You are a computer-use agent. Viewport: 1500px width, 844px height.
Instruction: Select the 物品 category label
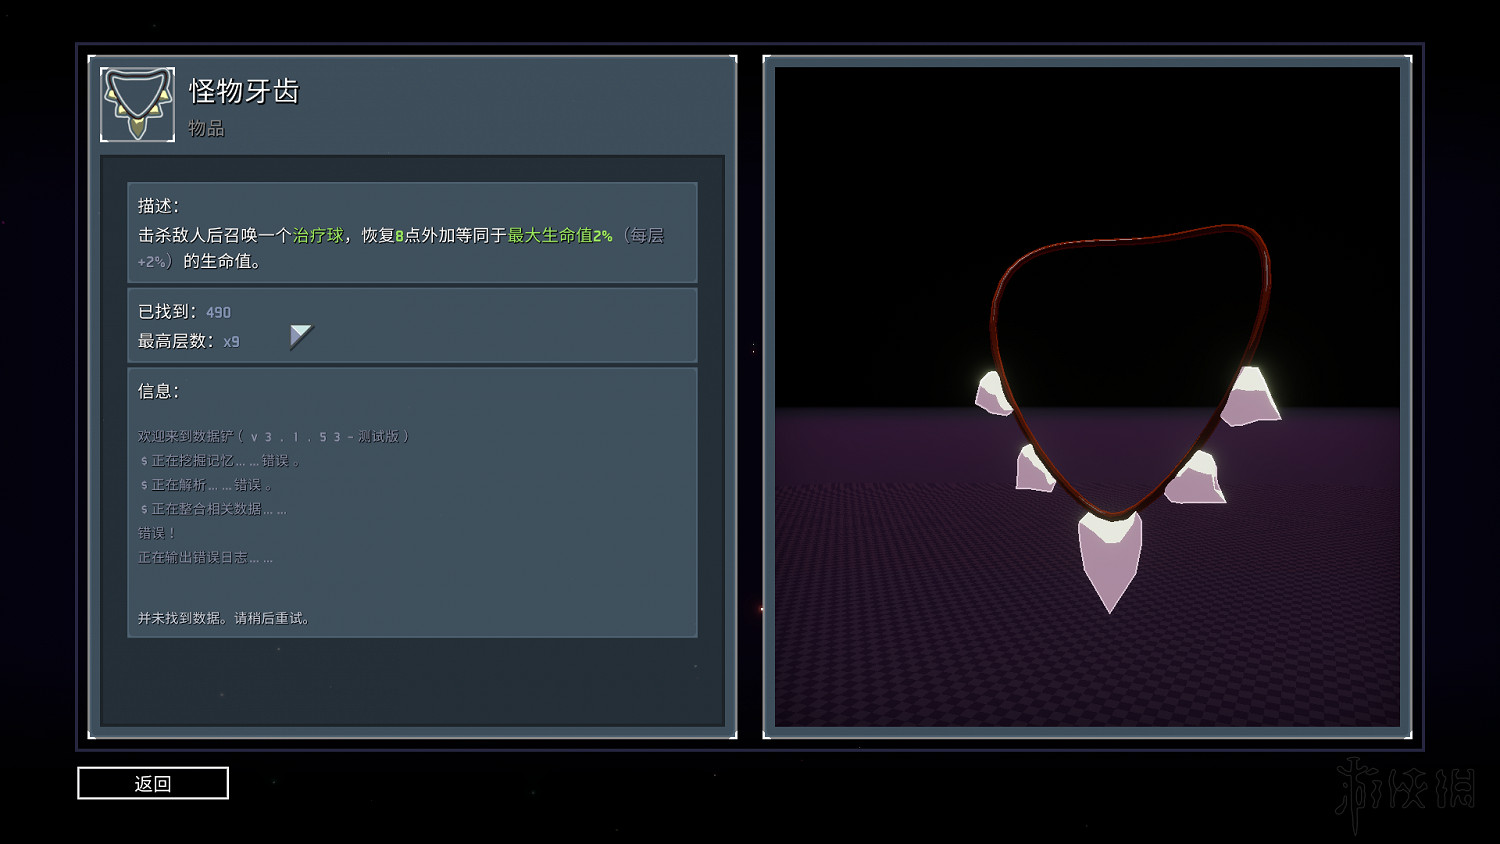[206, 129]
